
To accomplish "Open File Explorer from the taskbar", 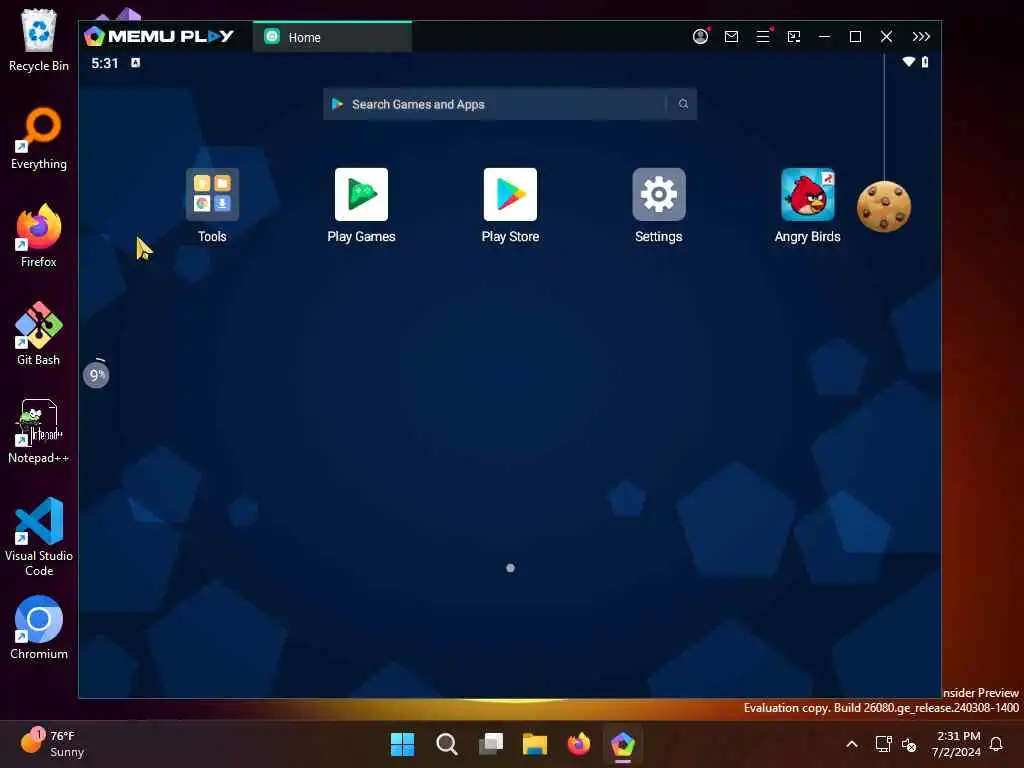I will point(535,744).
